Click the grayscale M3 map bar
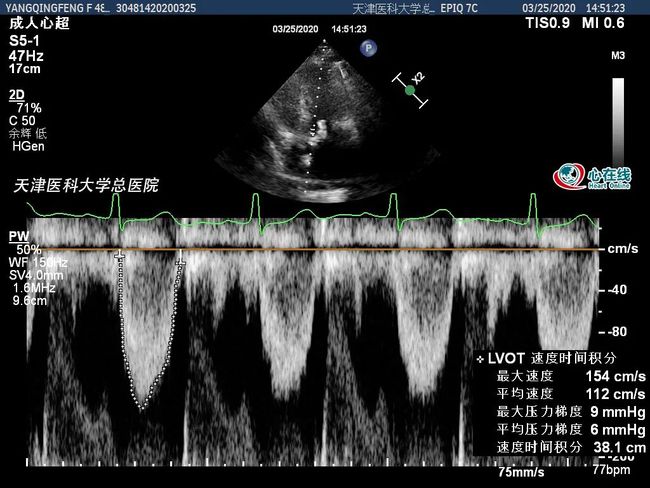This screenshot has height=488, width=650. coord(618,120)
